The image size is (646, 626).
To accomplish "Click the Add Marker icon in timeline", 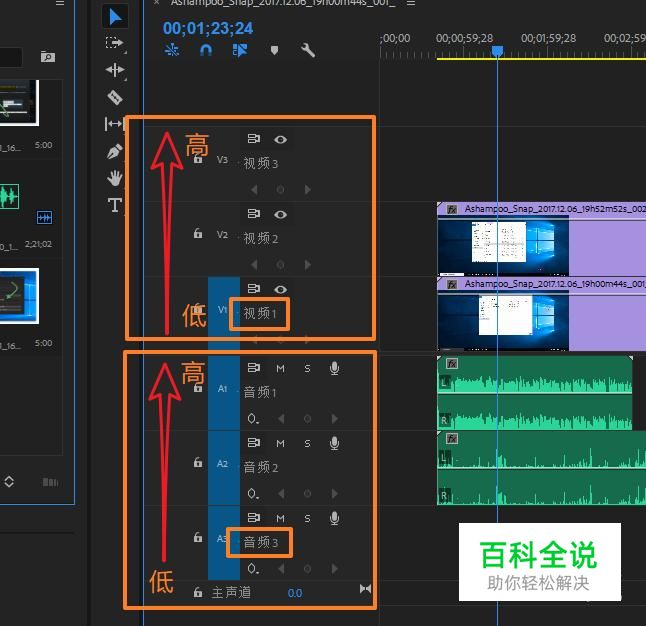I will (274, 50).
